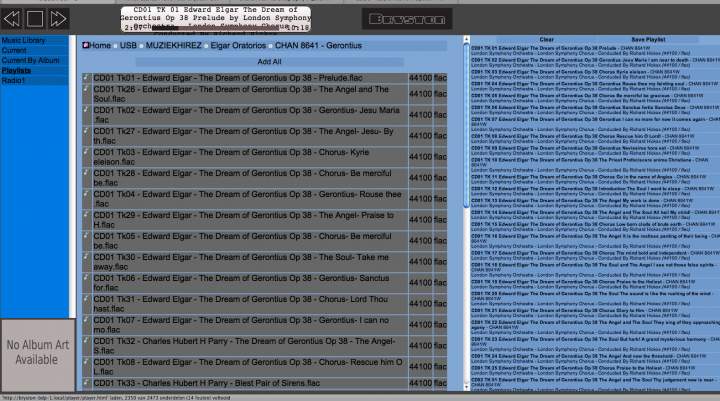Click add icon beside Tk32 Parry row
The image size is (720, 401).
coord(86,341)
